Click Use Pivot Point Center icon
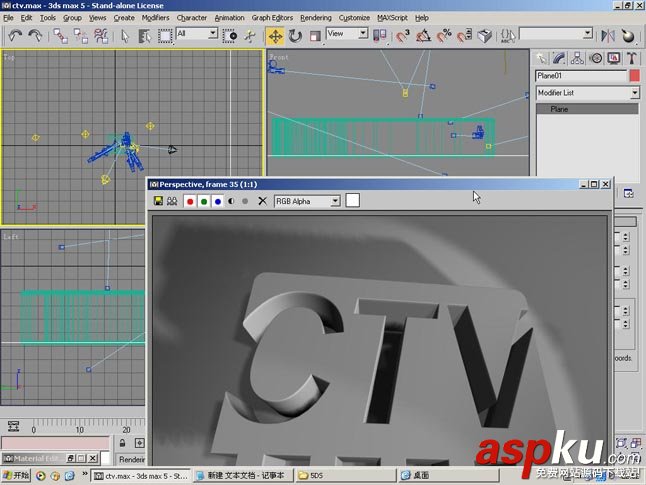646x485 pixels. [x=379, y=36]
